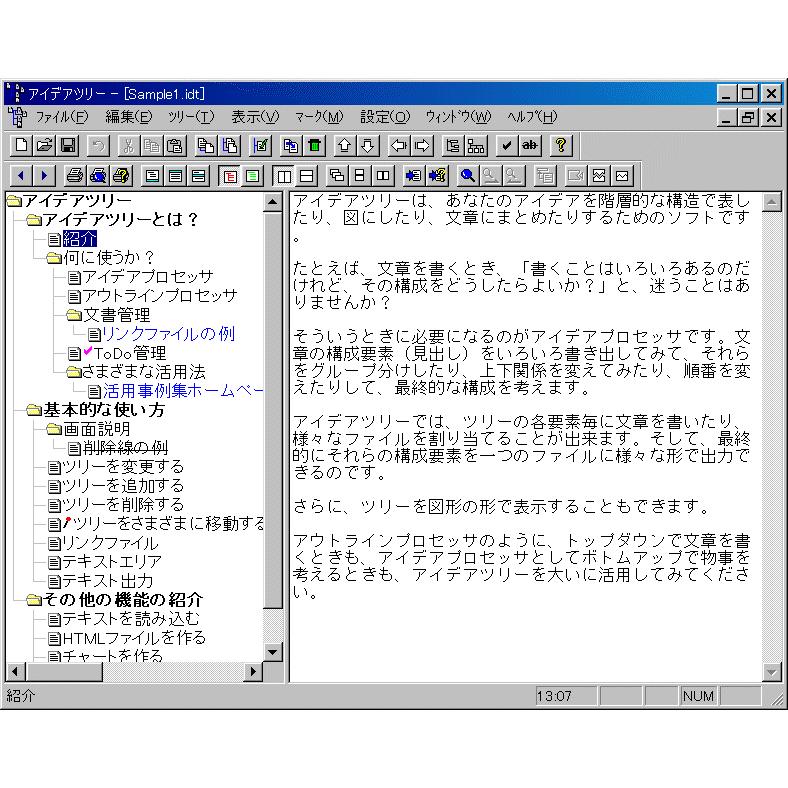Click the yellow question mark help icon
Image resolution: width=788 pixels, height=788 pixels.
click(x=561, y=145)
